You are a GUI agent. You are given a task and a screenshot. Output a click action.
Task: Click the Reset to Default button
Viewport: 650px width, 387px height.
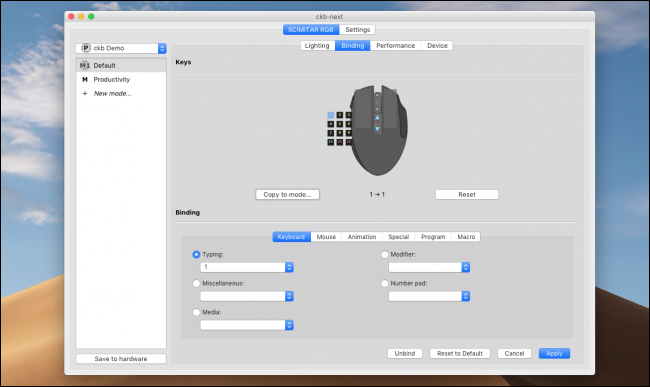(460, 353)
